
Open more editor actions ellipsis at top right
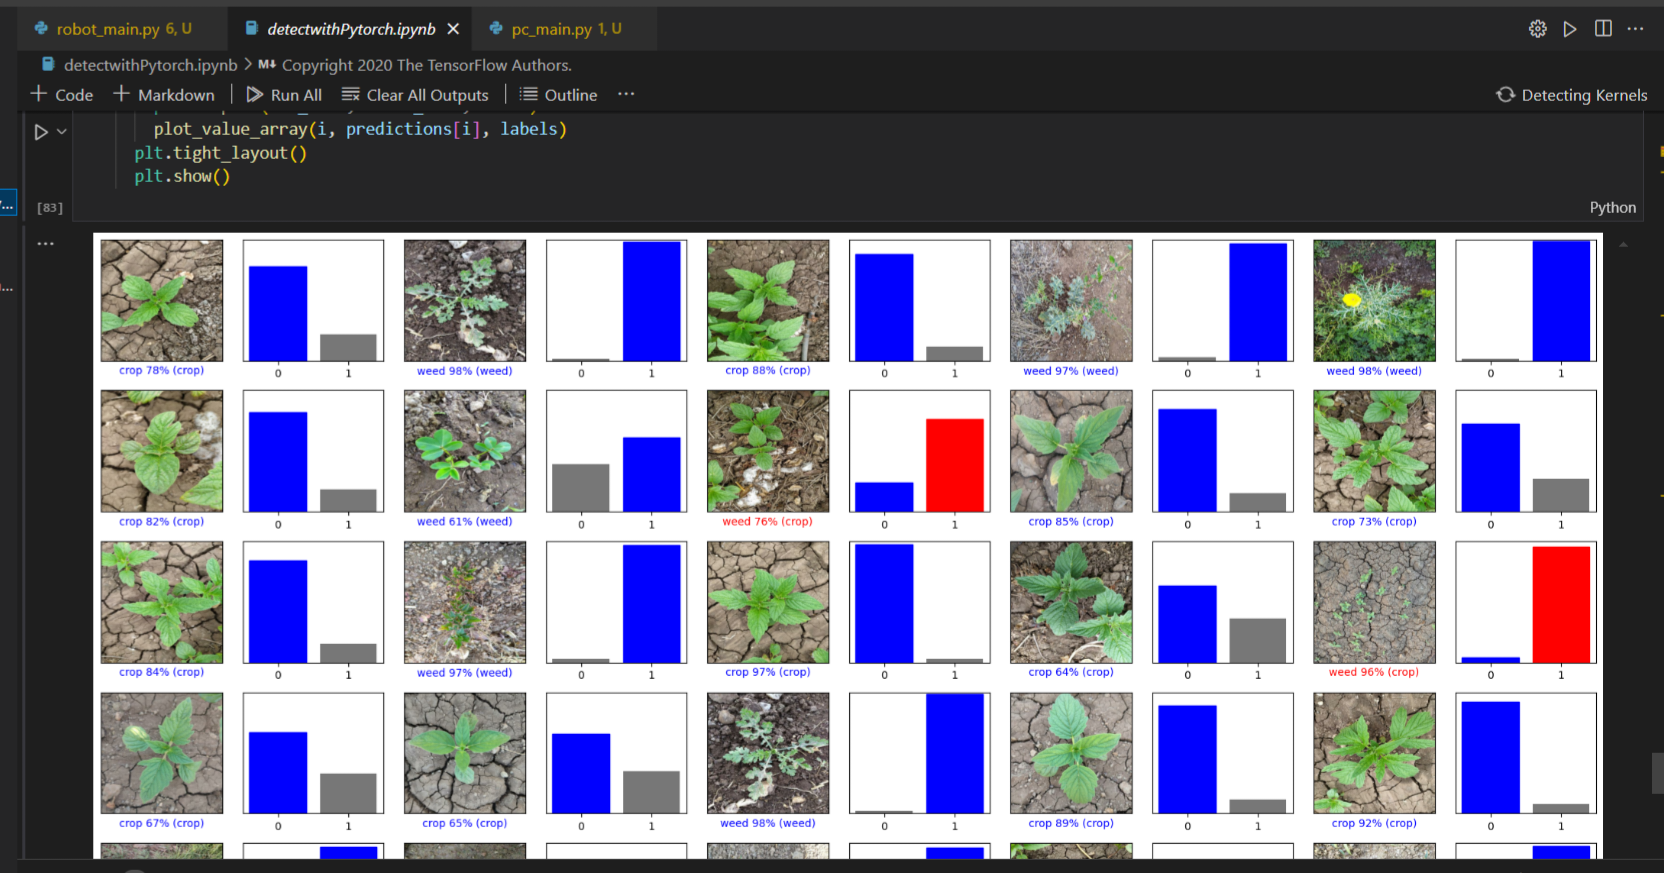1635,29
